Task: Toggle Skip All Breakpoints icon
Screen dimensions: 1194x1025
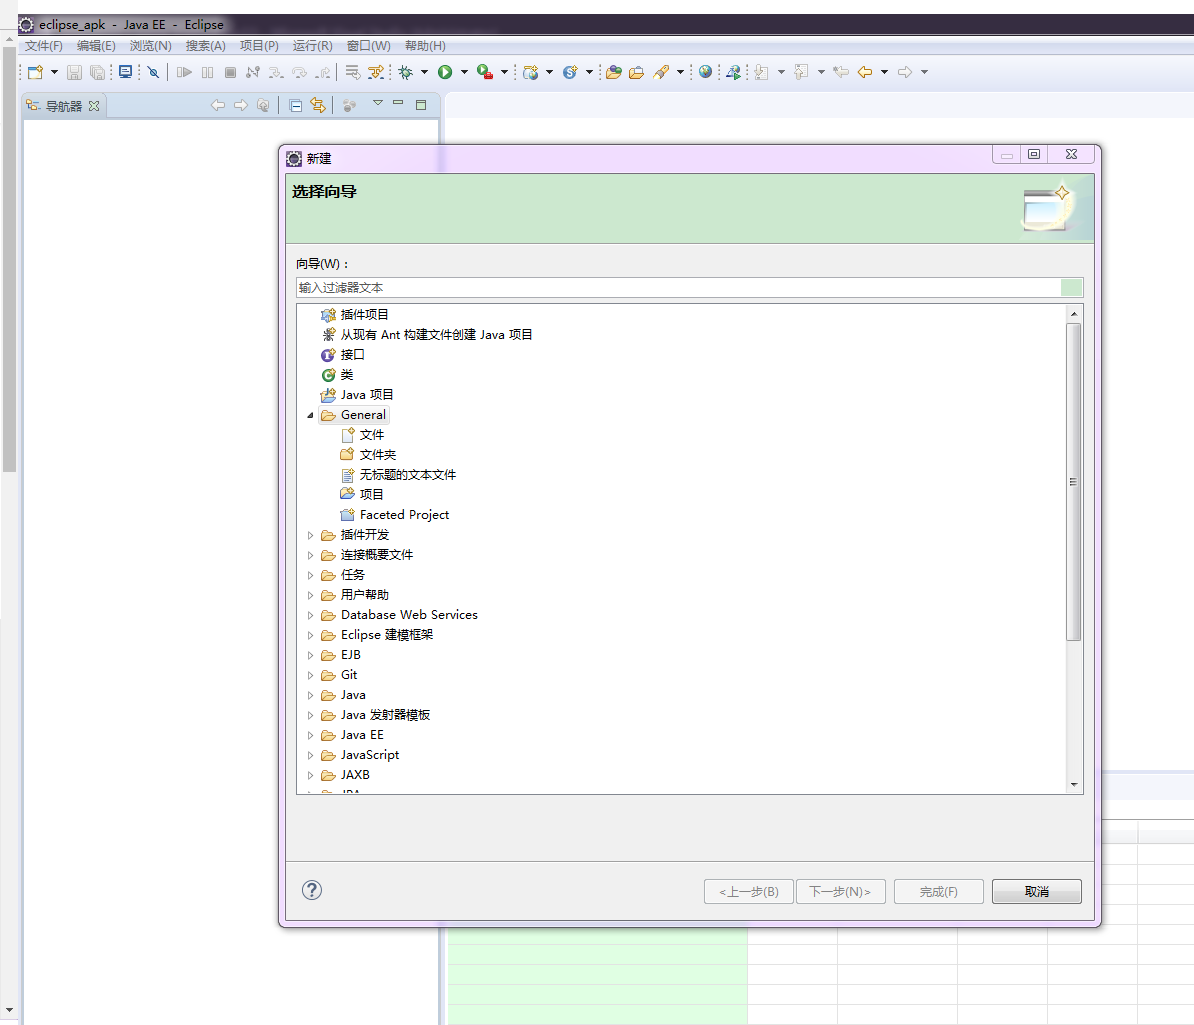Action: coord(154,72)
